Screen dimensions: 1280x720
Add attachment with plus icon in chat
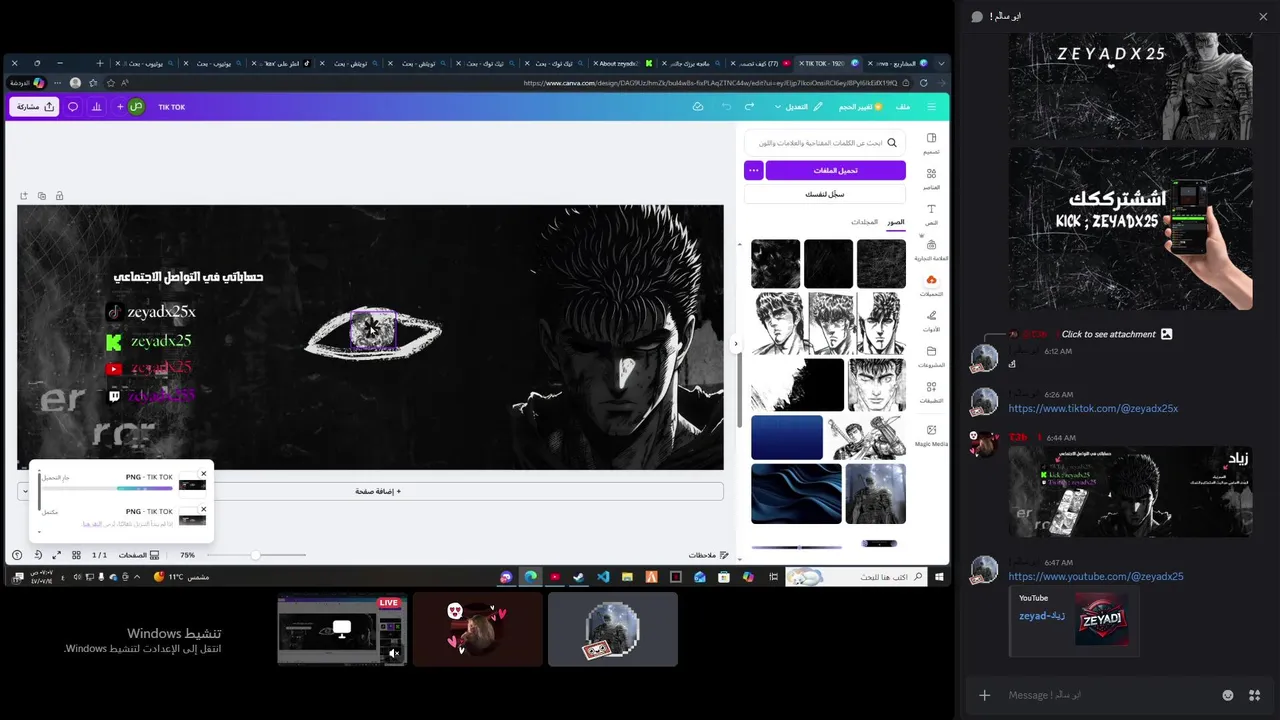point(985,695)
